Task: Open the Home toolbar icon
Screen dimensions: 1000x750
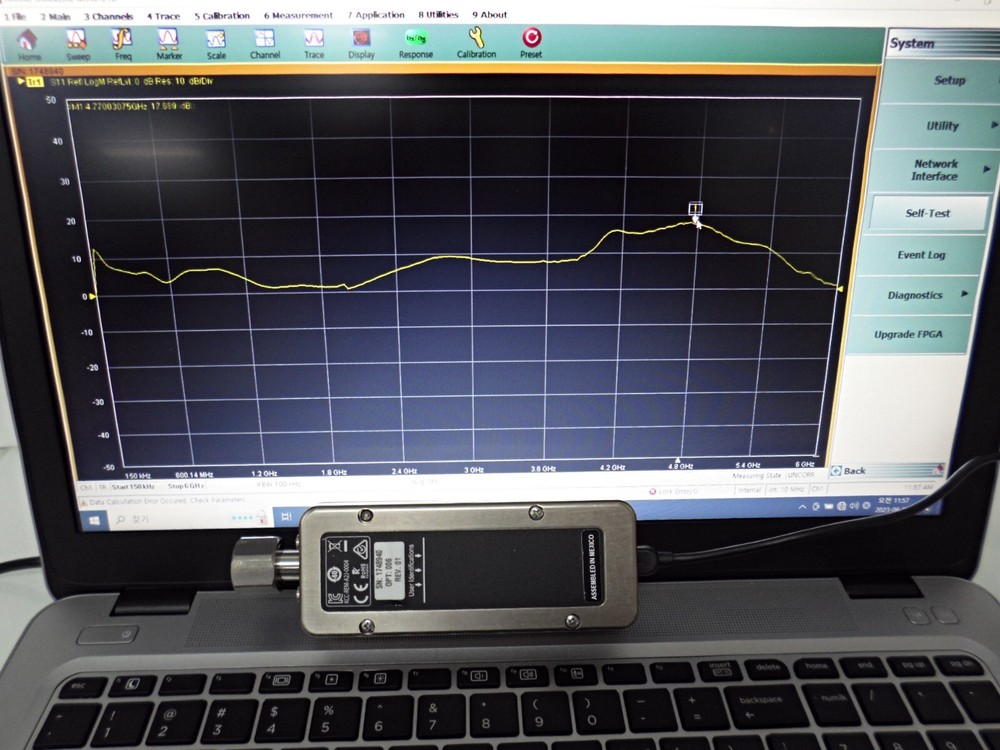Action: tap(27, 45)
